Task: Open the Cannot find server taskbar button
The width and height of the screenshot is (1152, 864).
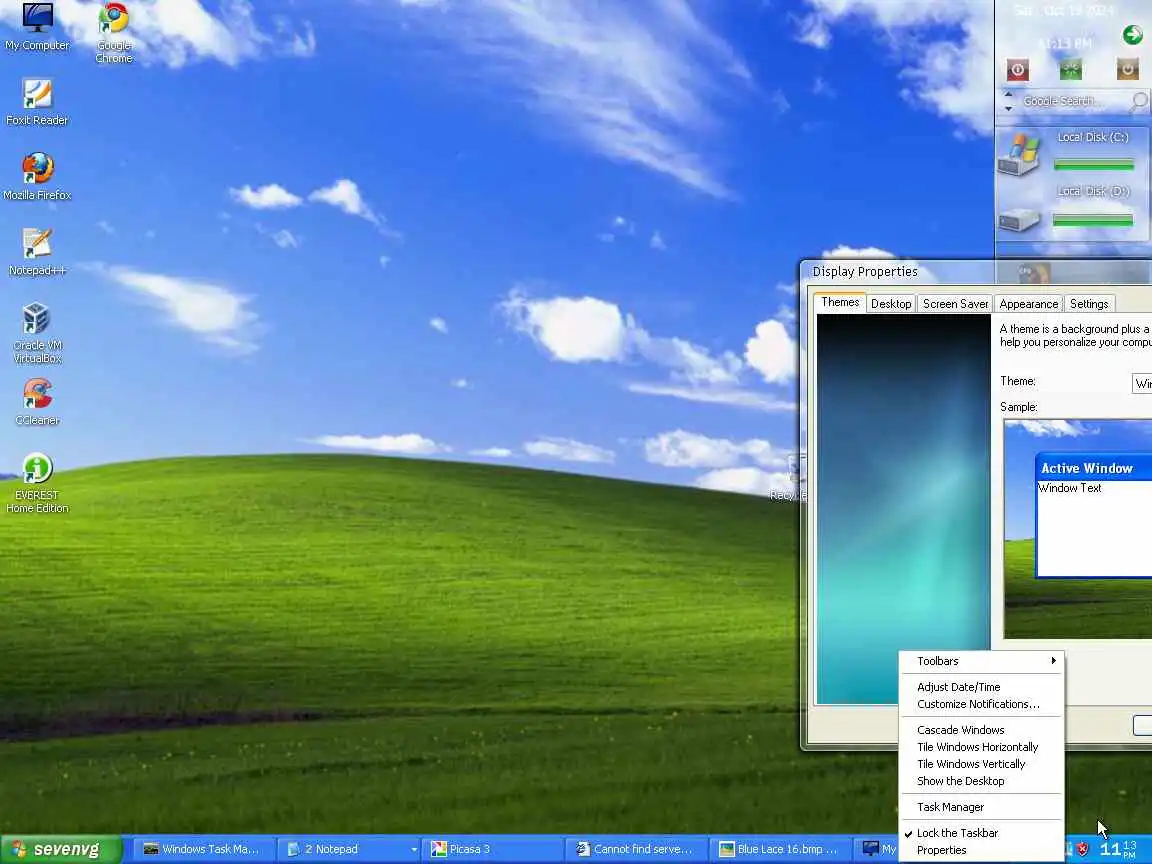Action: tap(636, 849)
